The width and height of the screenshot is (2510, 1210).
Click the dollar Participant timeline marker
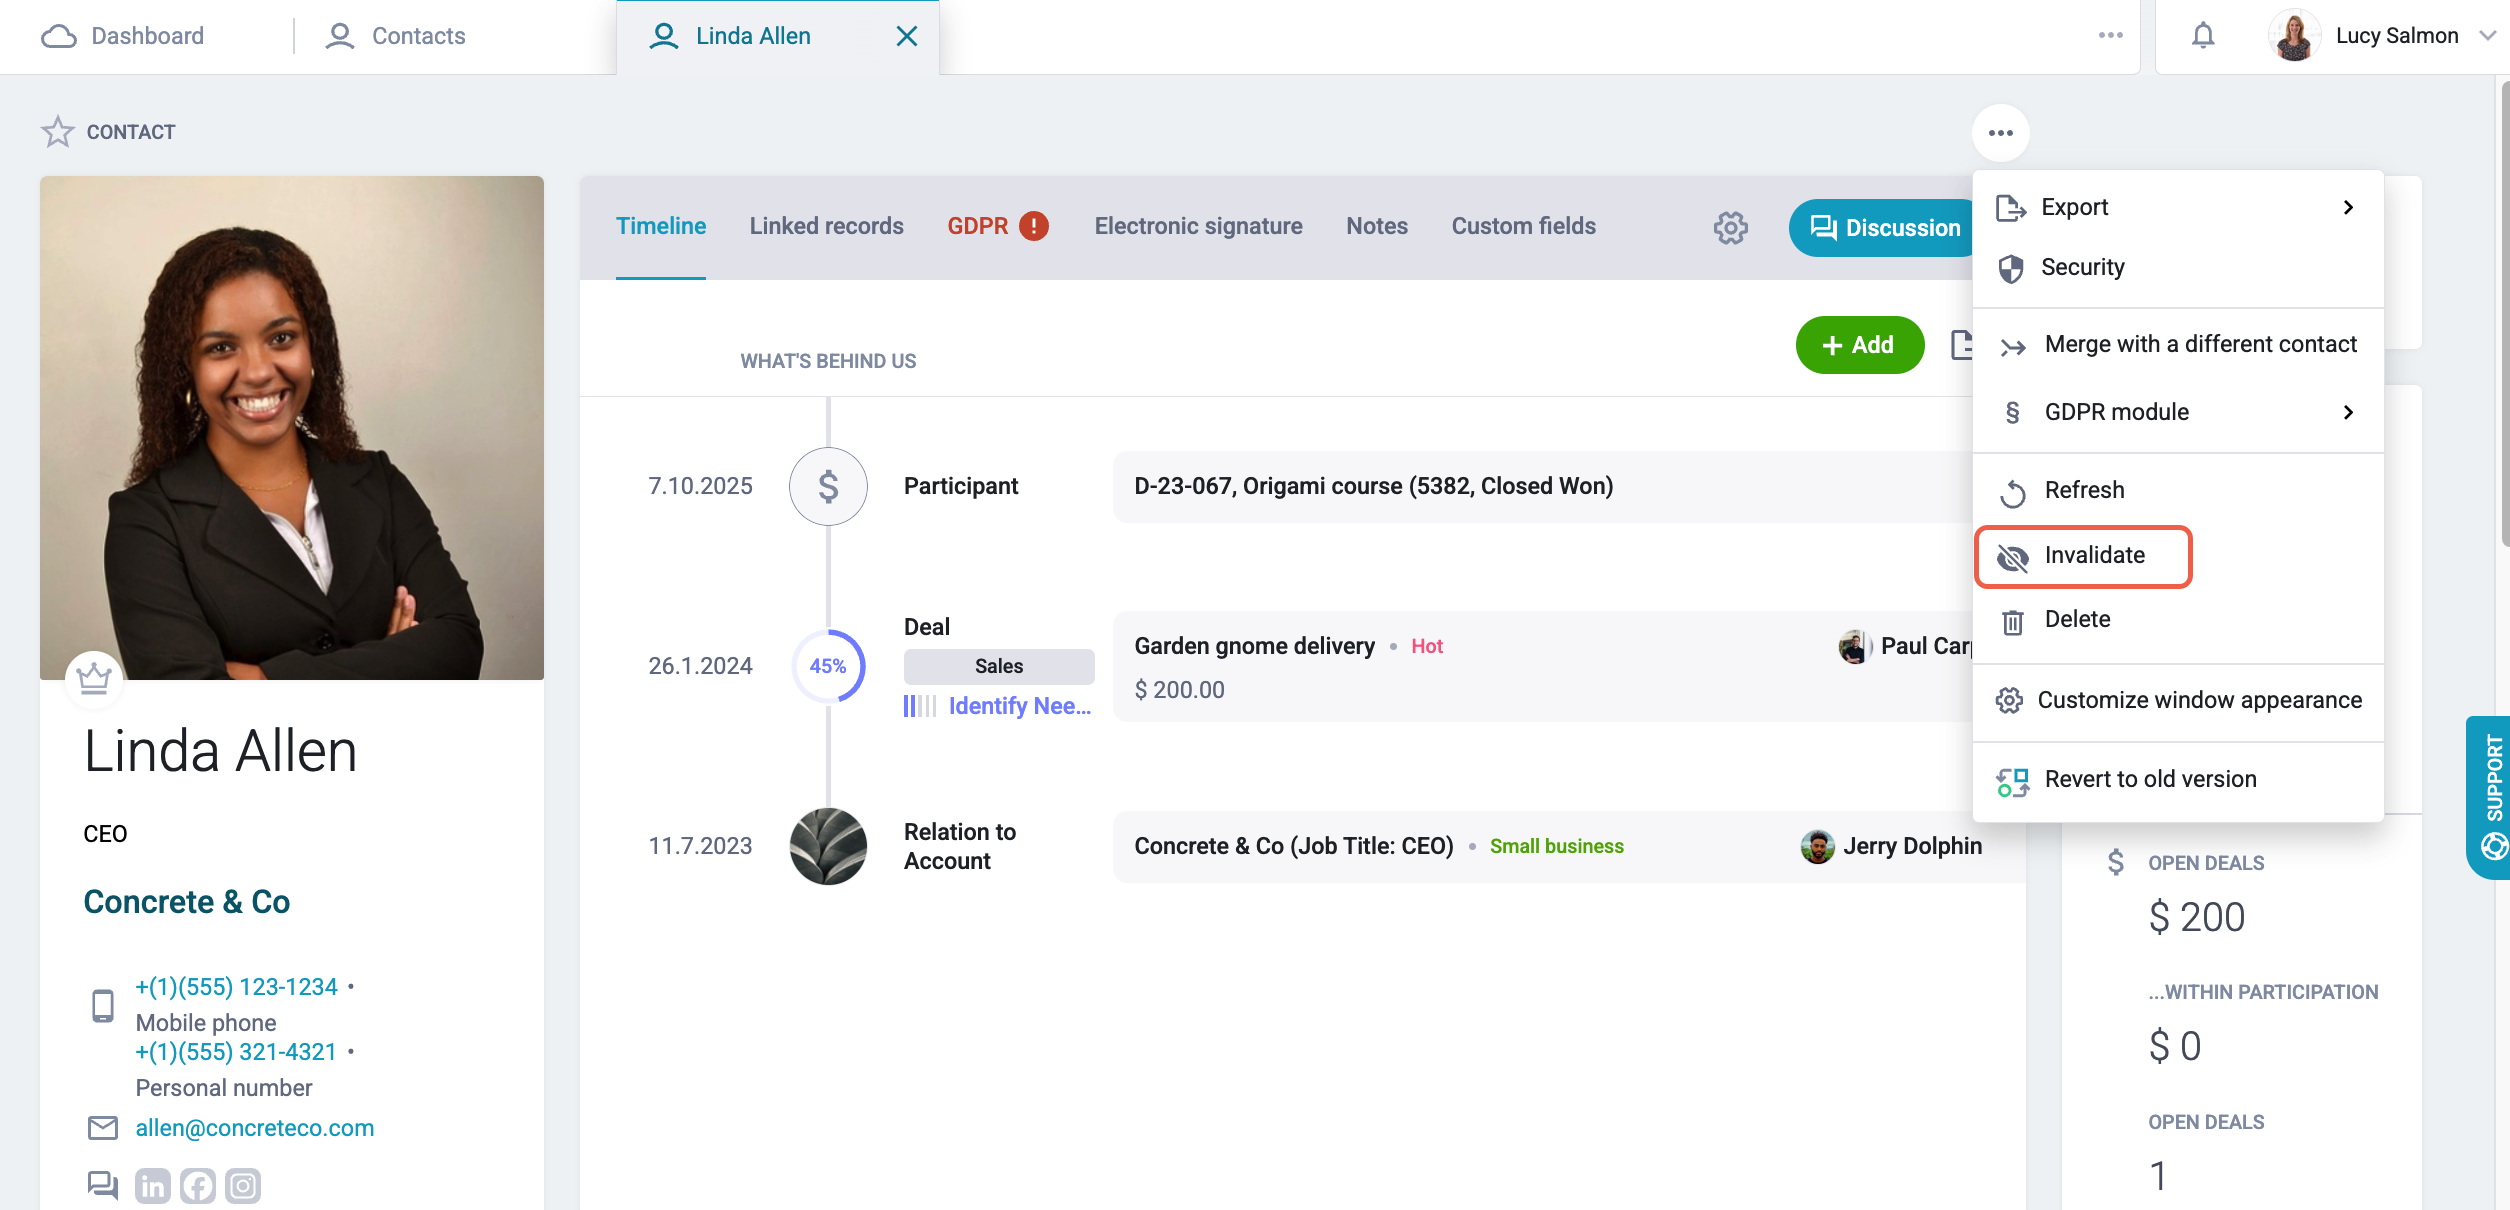(828, 486)
